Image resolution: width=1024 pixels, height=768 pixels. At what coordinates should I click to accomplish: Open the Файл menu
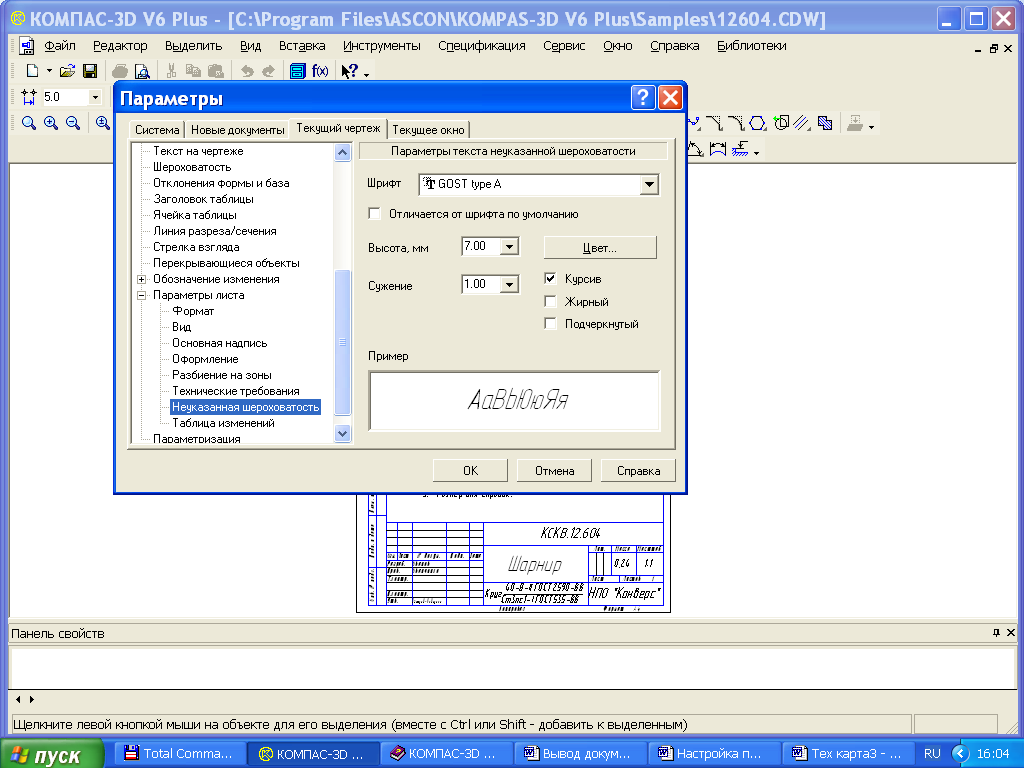coord(59,46)
